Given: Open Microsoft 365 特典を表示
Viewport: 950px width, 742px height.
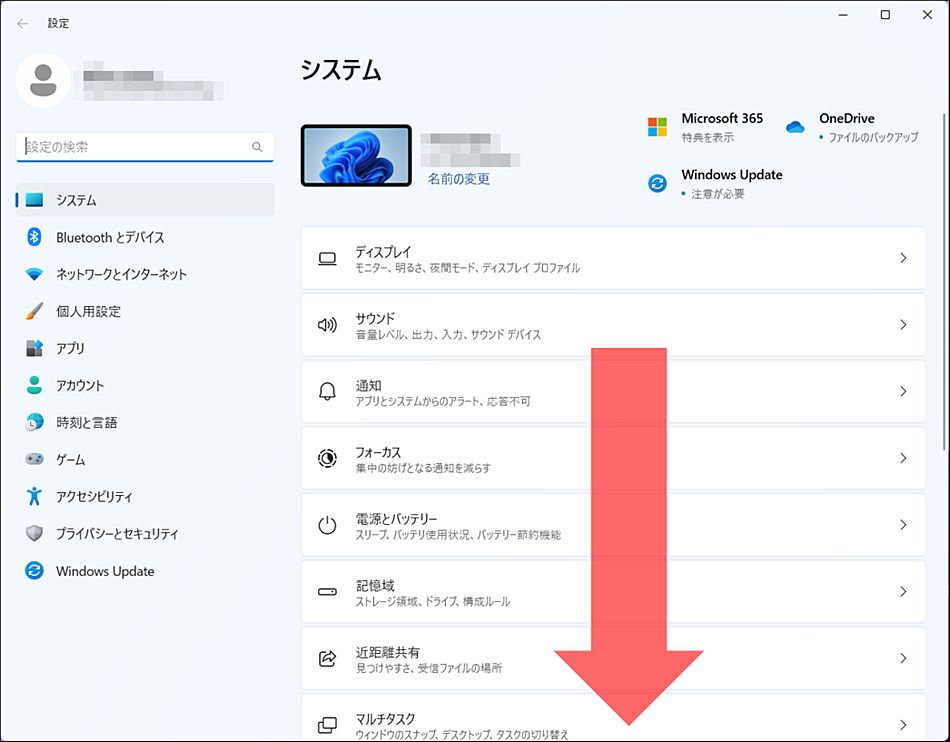Looking at the screenshot, I should click(658, 126).
